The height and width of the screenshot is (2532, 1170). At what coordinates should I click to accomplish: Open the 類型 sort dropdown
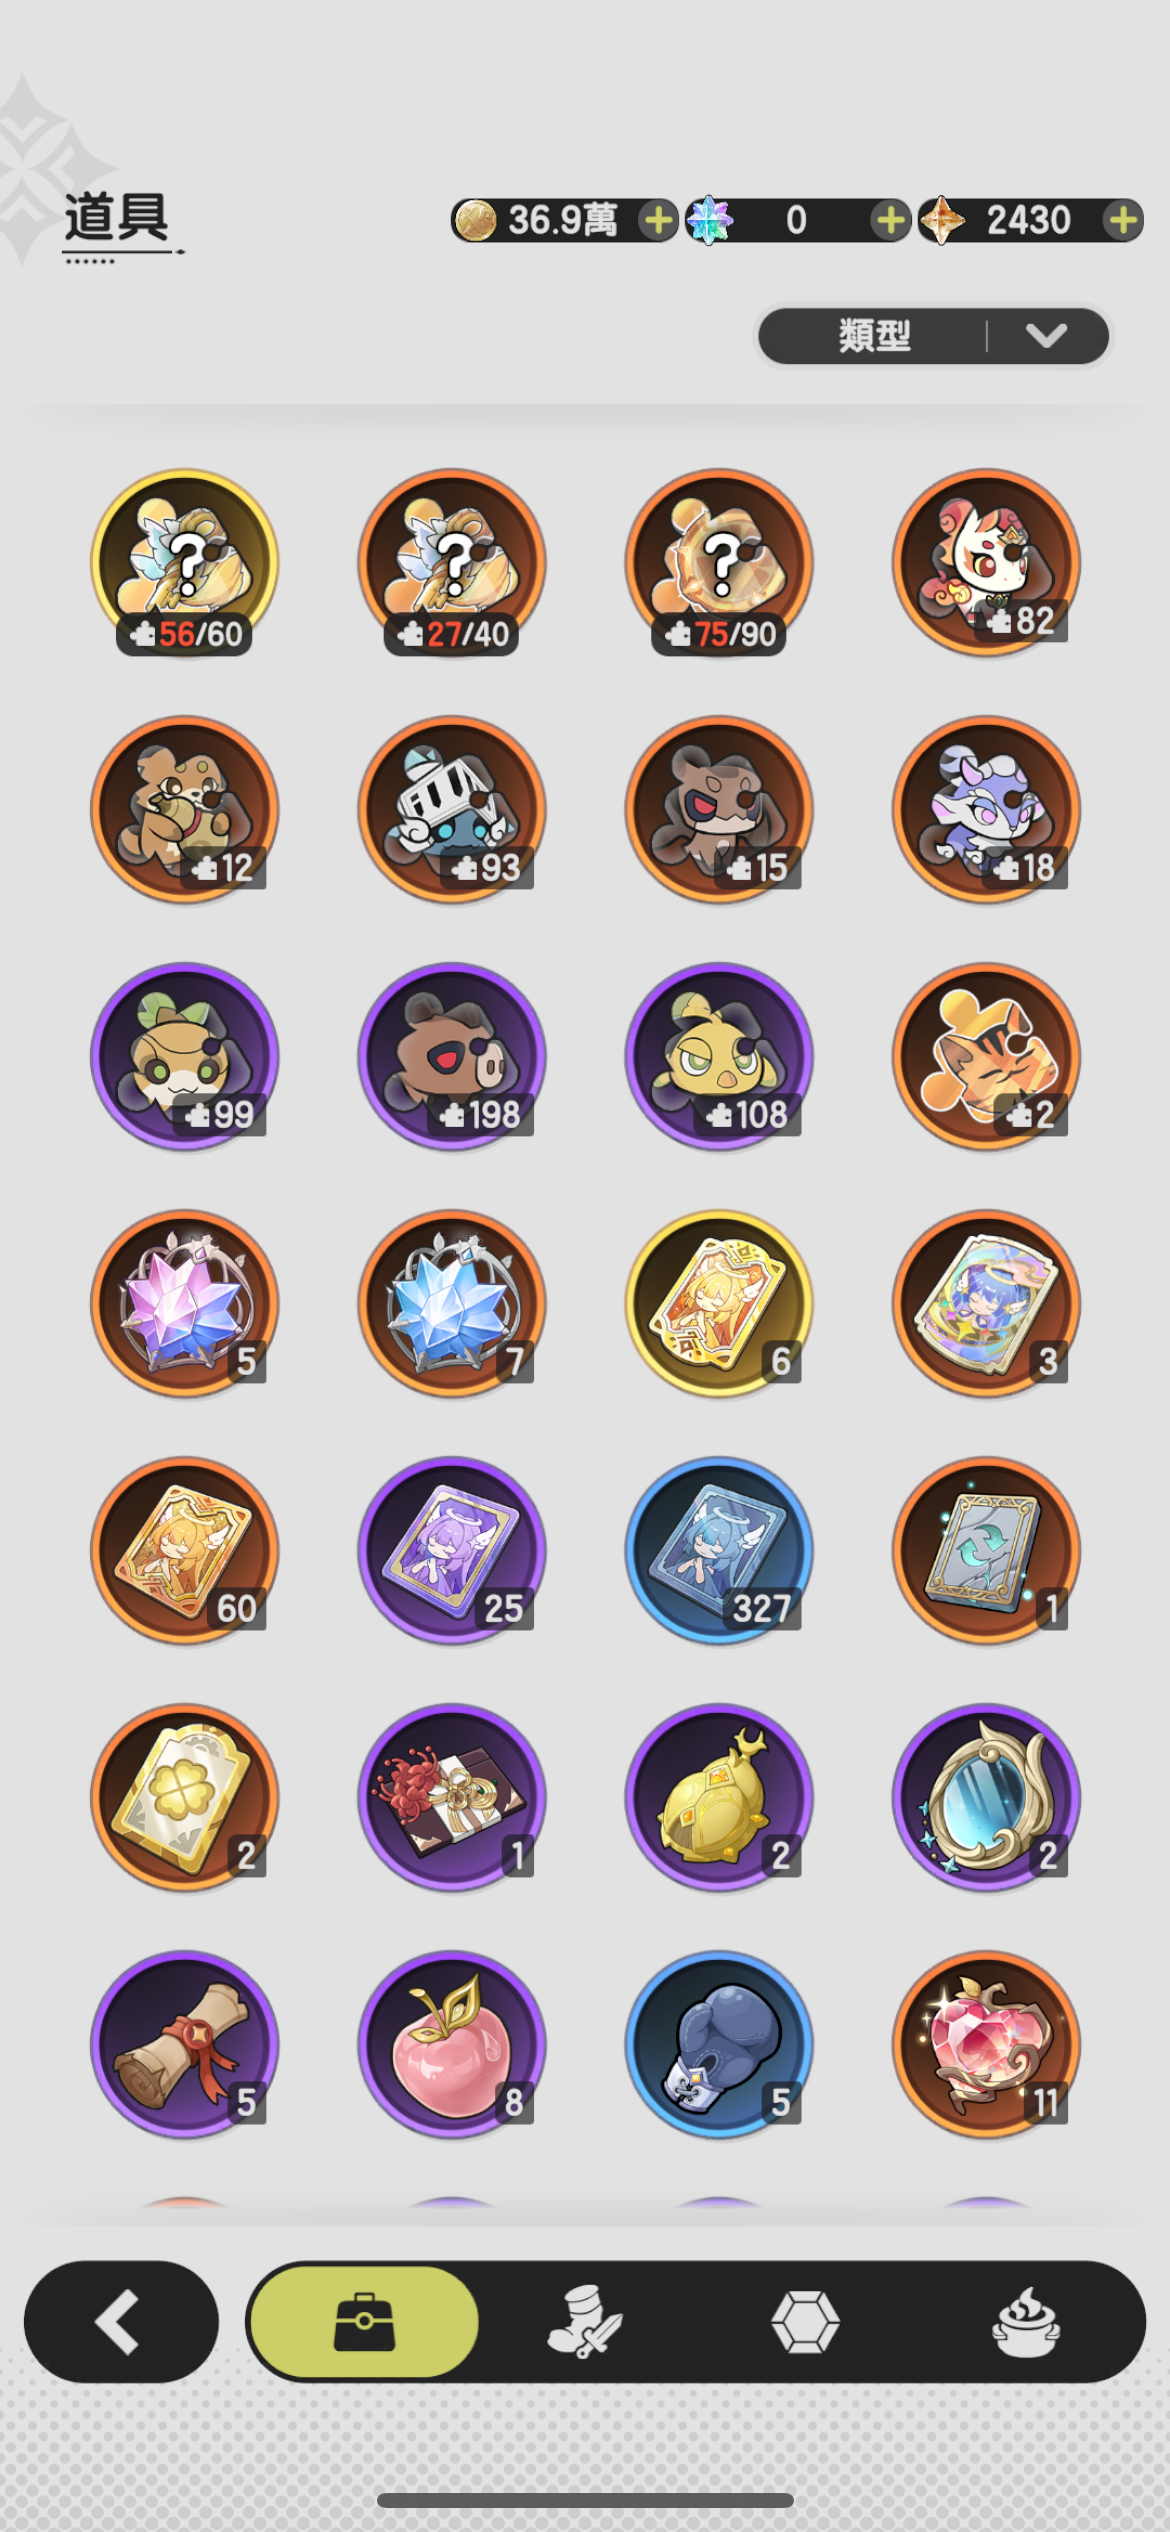tap(933, 336)
